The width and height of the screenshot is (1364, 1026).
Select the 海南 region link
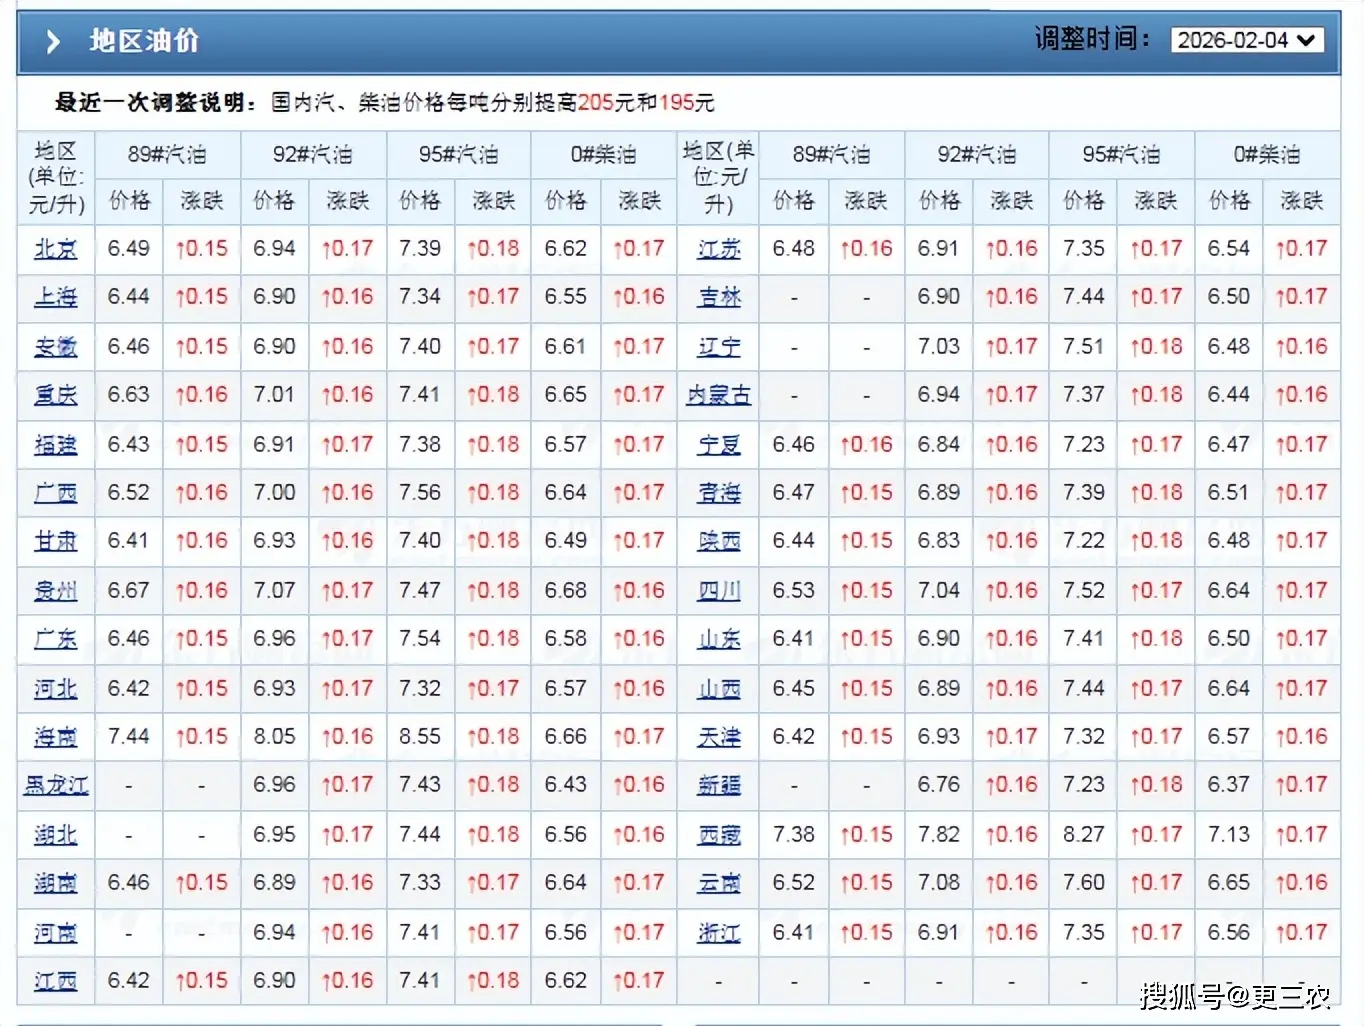coord(54,736)
